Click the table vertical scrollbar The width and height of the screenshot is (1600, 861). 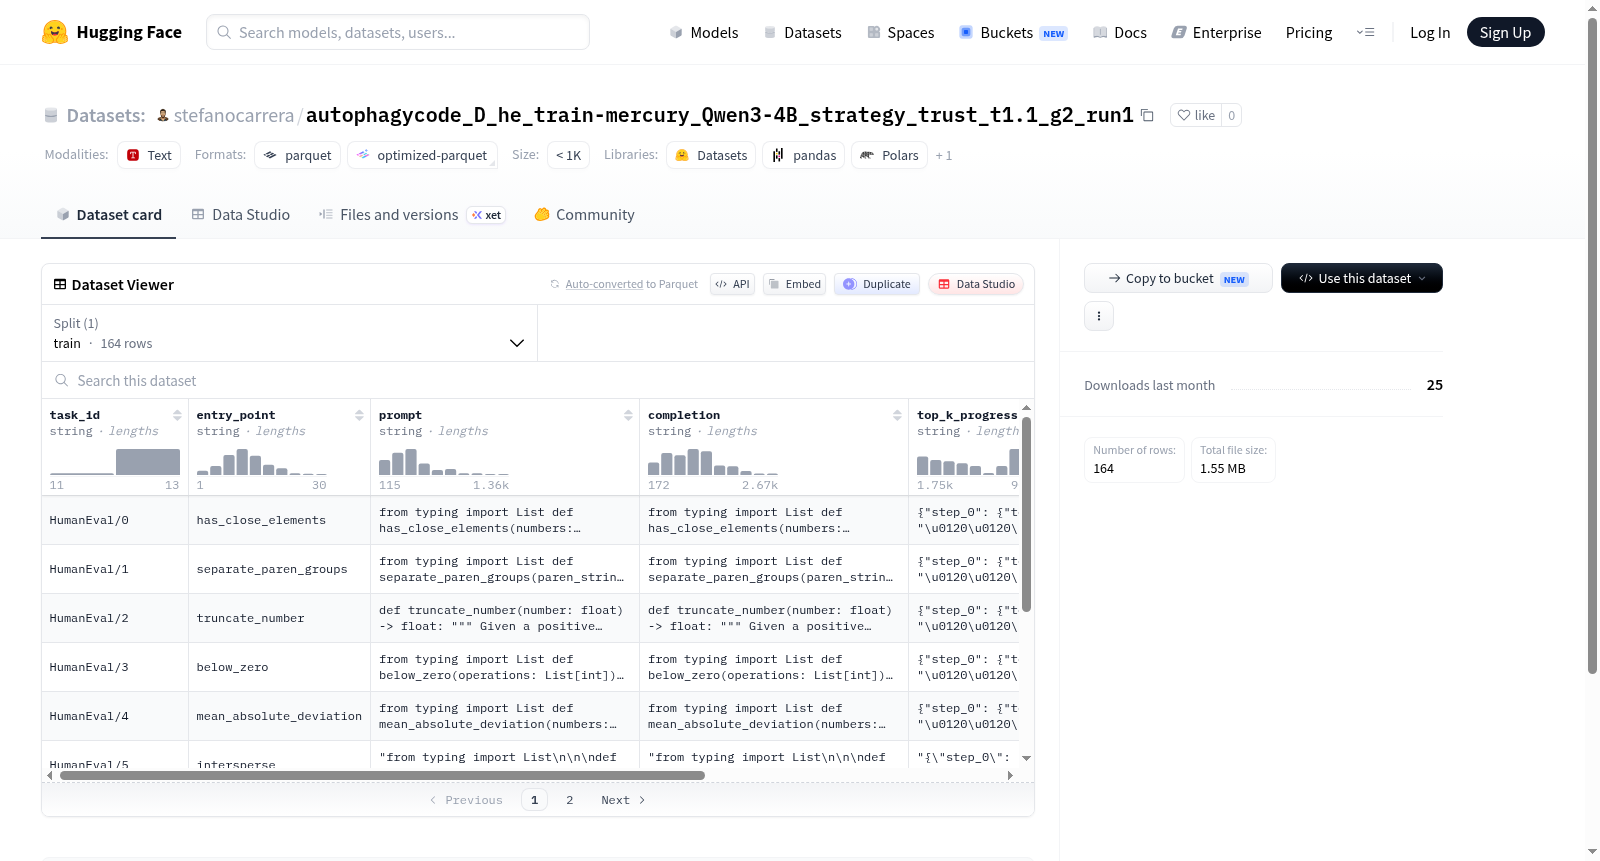point(1026,514)
